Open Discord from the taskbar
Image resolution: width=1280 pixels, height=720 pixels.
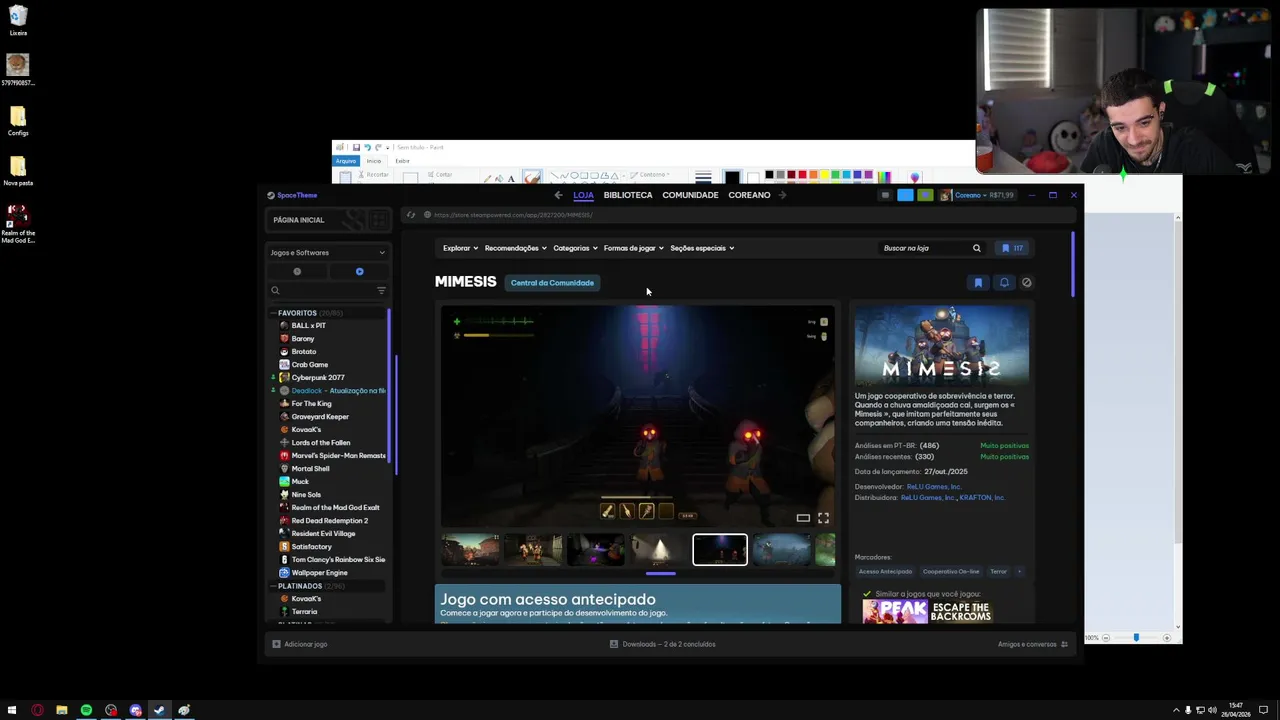click(135, 710)
